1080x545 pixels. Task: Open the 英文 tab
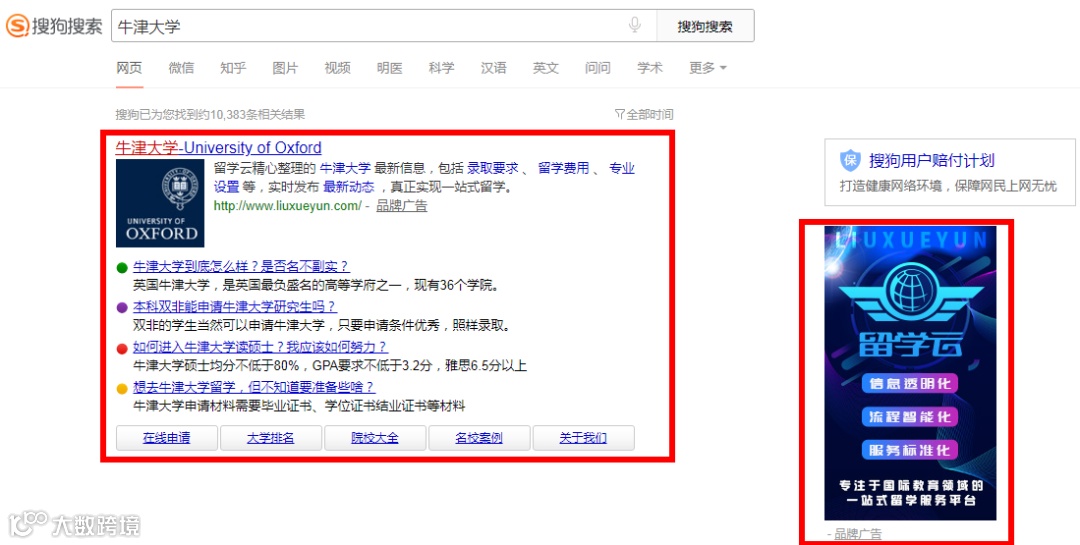tap(546, 68)
